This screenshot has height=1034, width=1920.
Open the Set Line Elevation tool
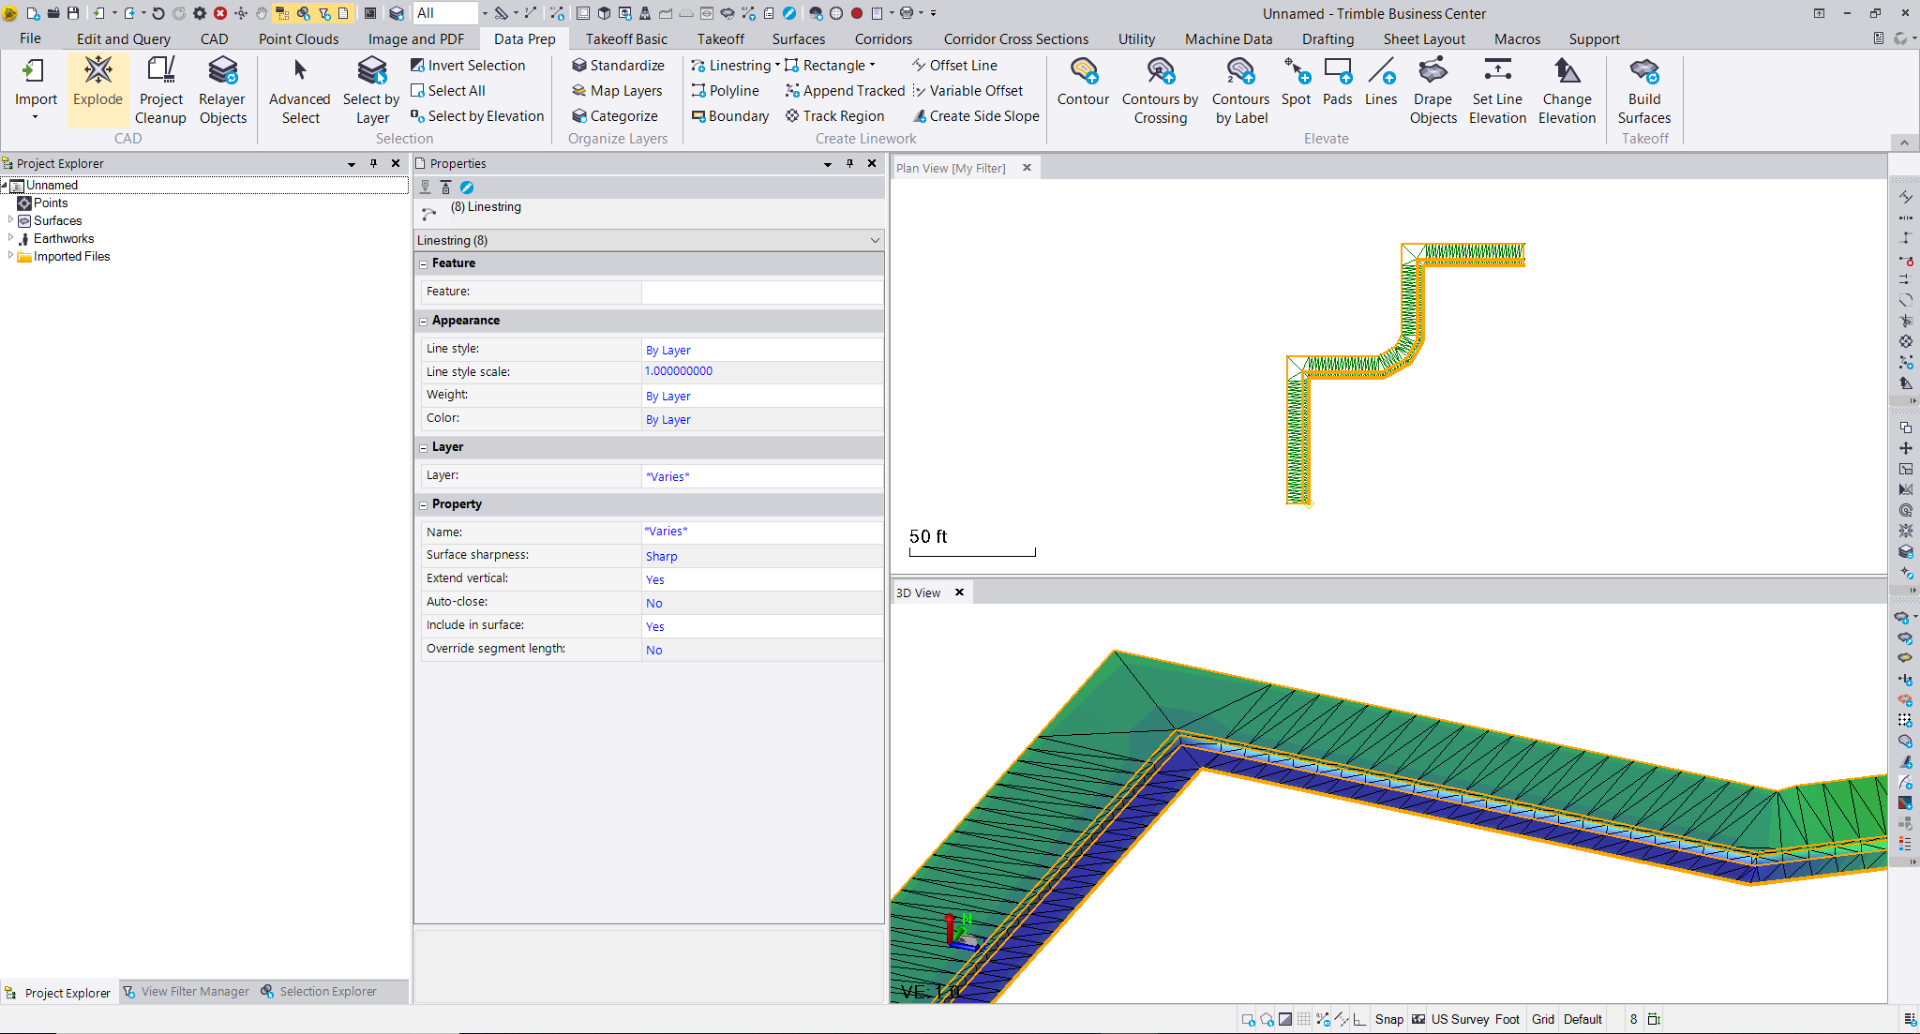1496,88
